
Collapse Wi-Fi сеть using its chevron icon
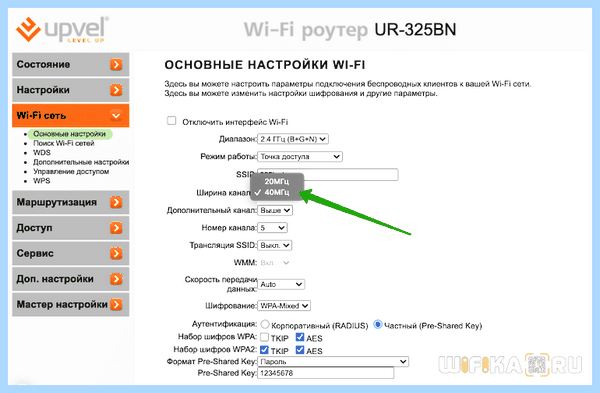point(116,115)
